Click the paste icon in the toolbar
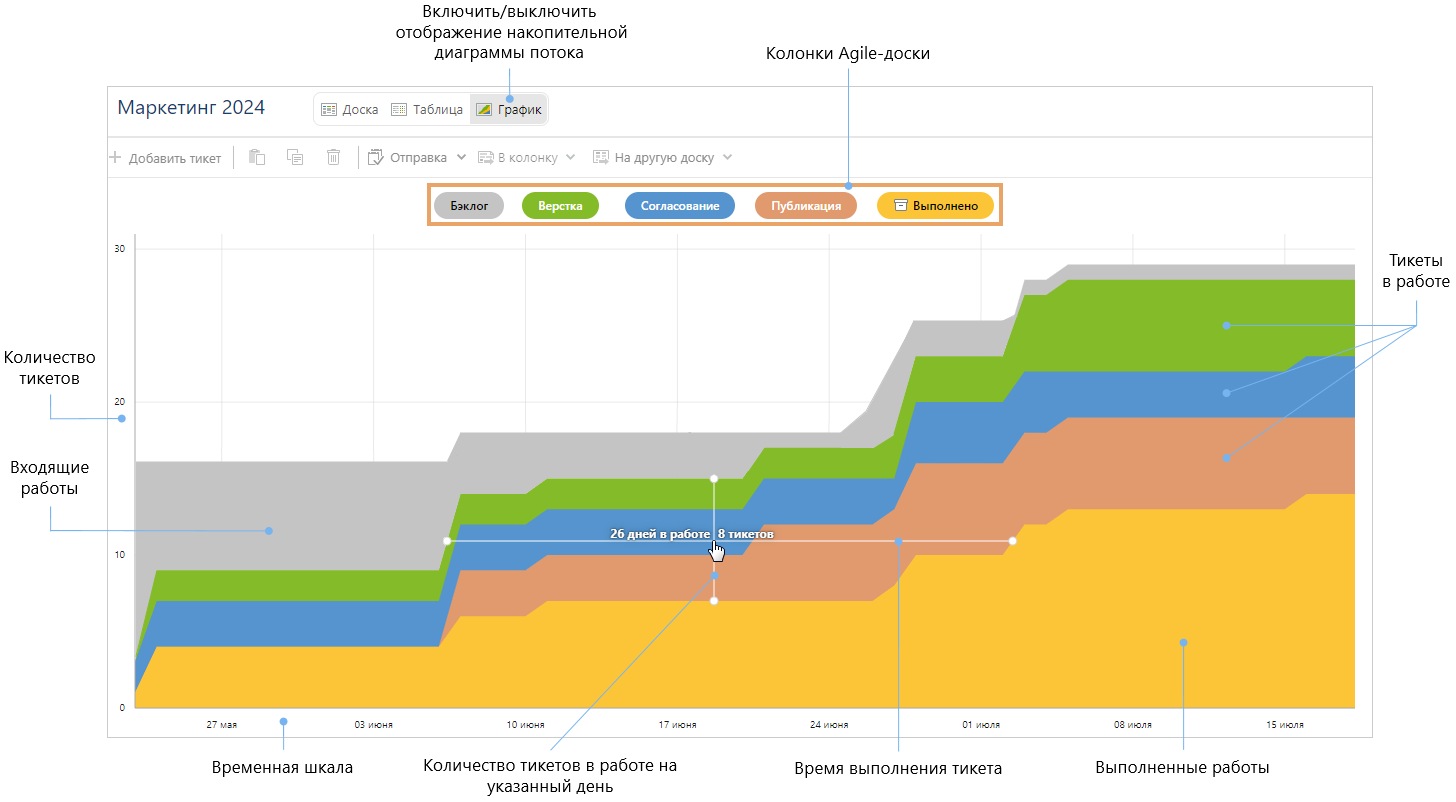Image resolution: width=1456 pixels, height=802 pixels. [257, 157]
